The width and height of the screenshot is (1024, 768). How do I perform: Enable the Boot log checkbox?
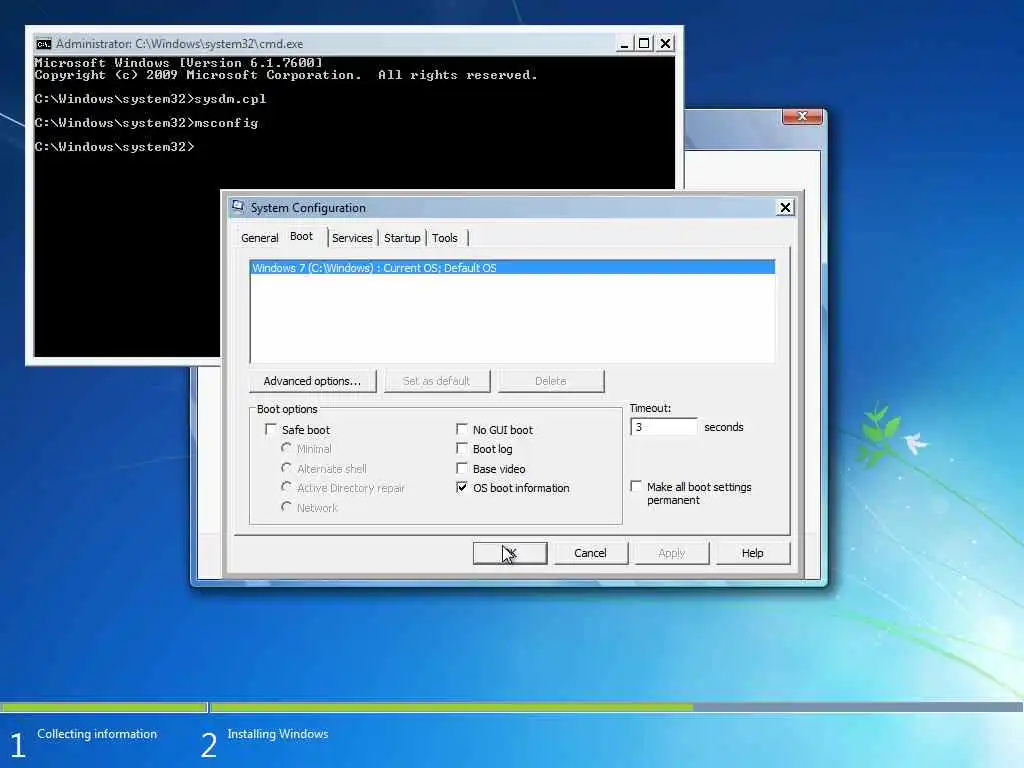pyautogui.click(x=462, y=449)
